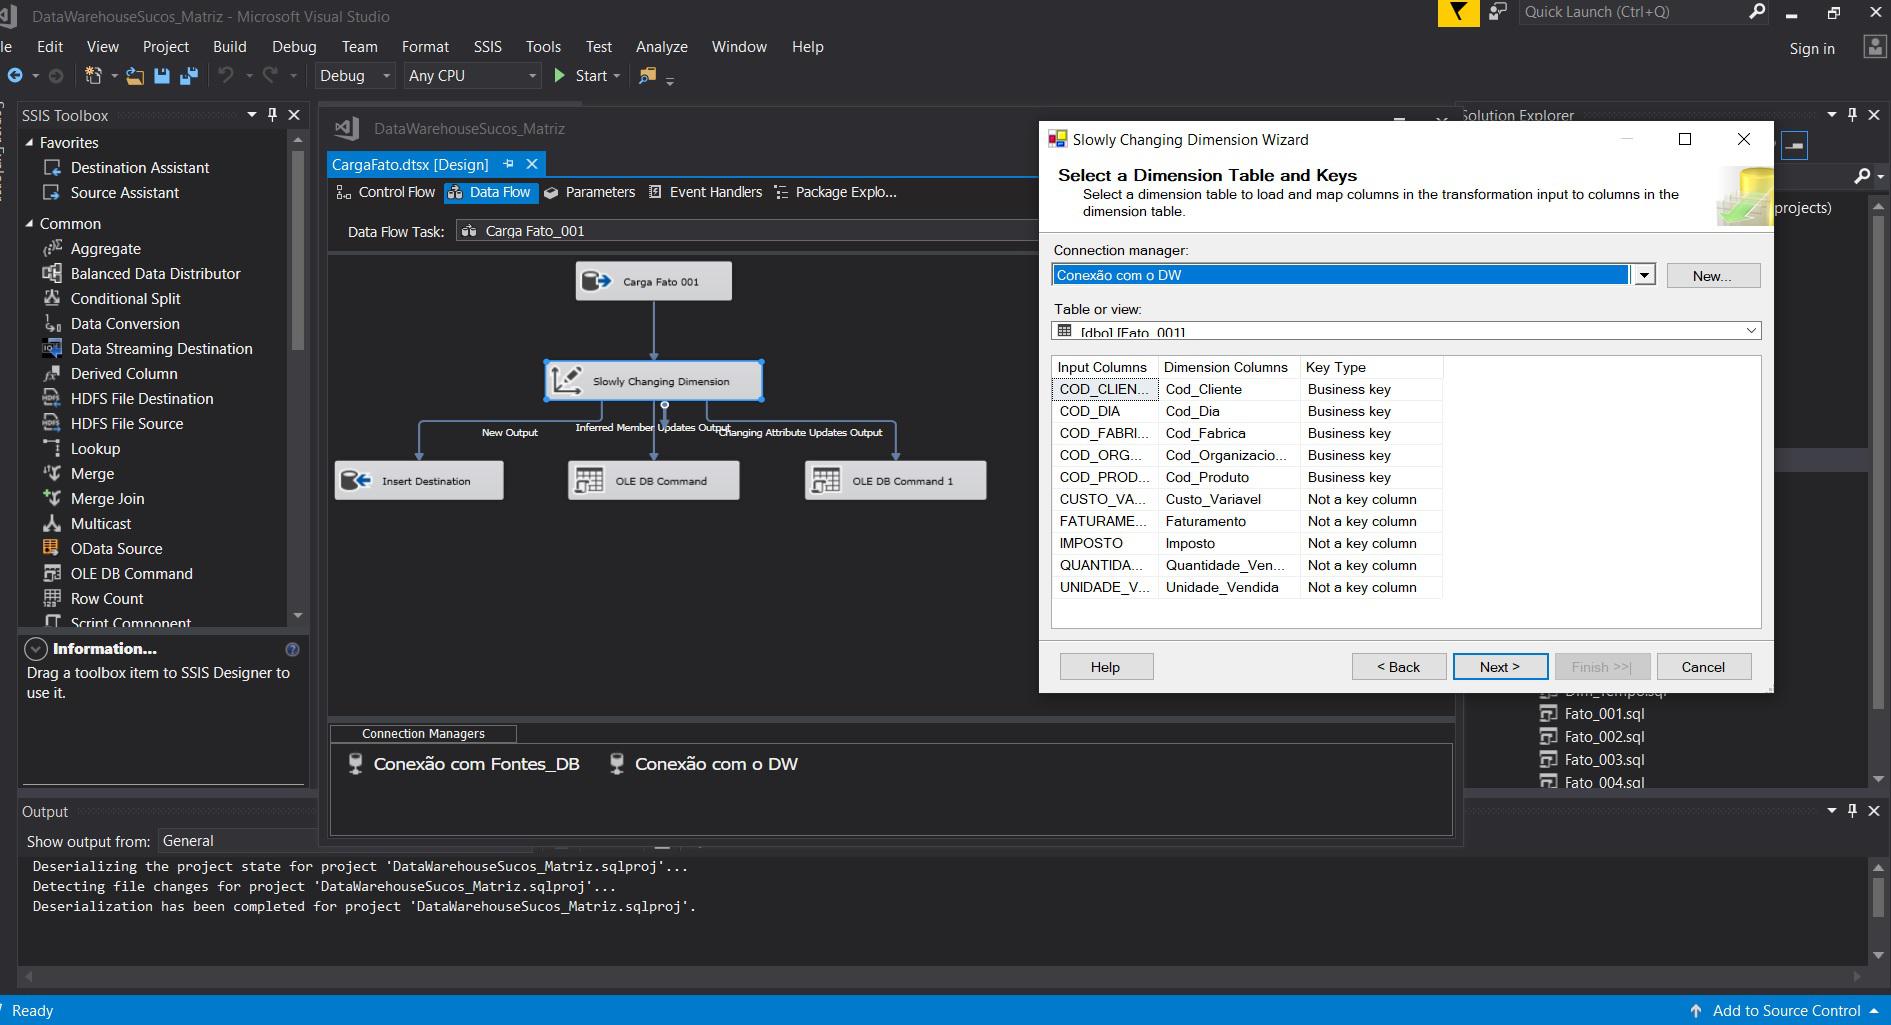Collapse the Common toolbox group
Viewport: 1891px width, 1025px height.
(x=29, y=224)
